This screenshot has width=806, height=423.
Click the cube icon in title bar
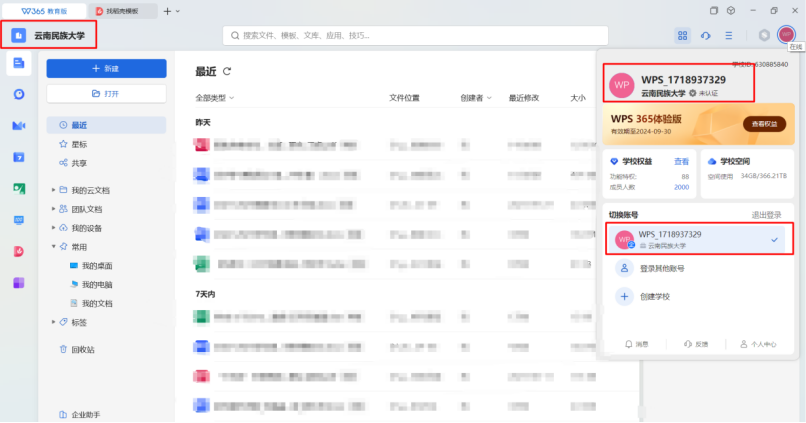[731, 11]
